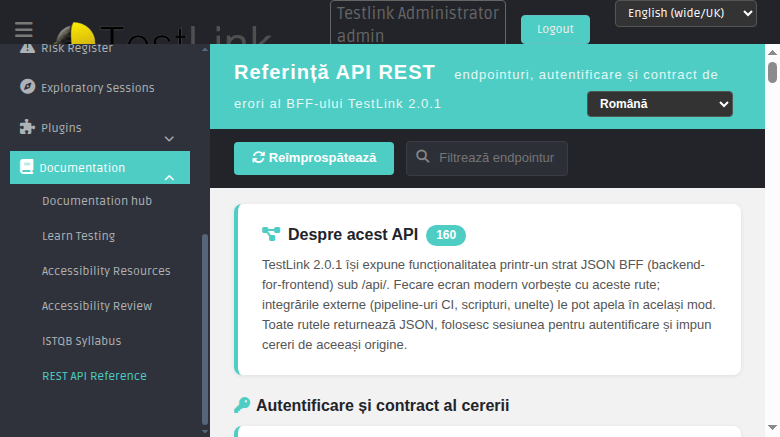Click the Reîmprospătează button
780x437 pixels.
(x=314, y=158)
